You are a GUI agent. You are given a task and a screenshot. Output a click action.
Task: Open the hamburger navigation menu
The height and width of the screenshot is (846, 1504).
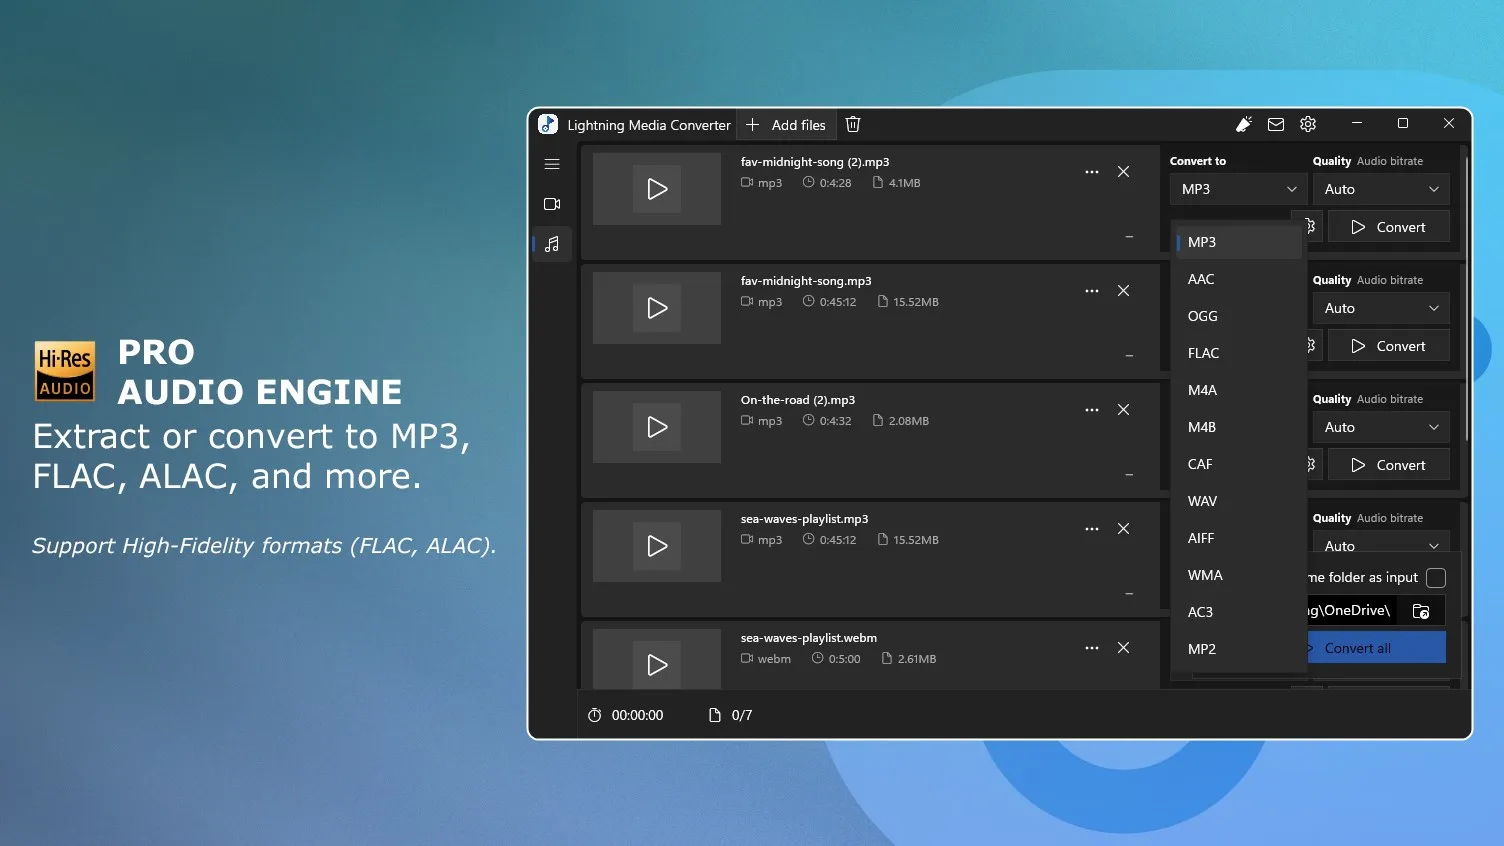[x=552, y=164]
